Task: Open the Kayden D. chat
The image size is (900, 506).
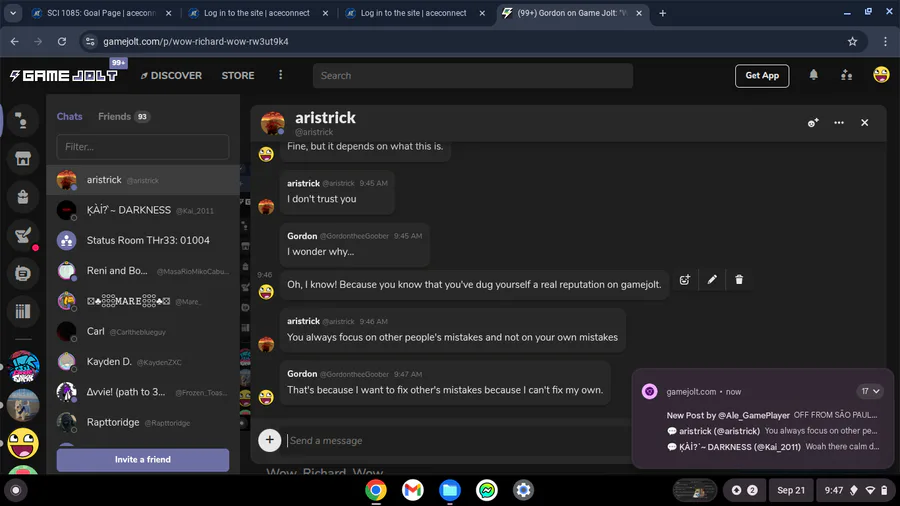Action: [x=142, y=361]
